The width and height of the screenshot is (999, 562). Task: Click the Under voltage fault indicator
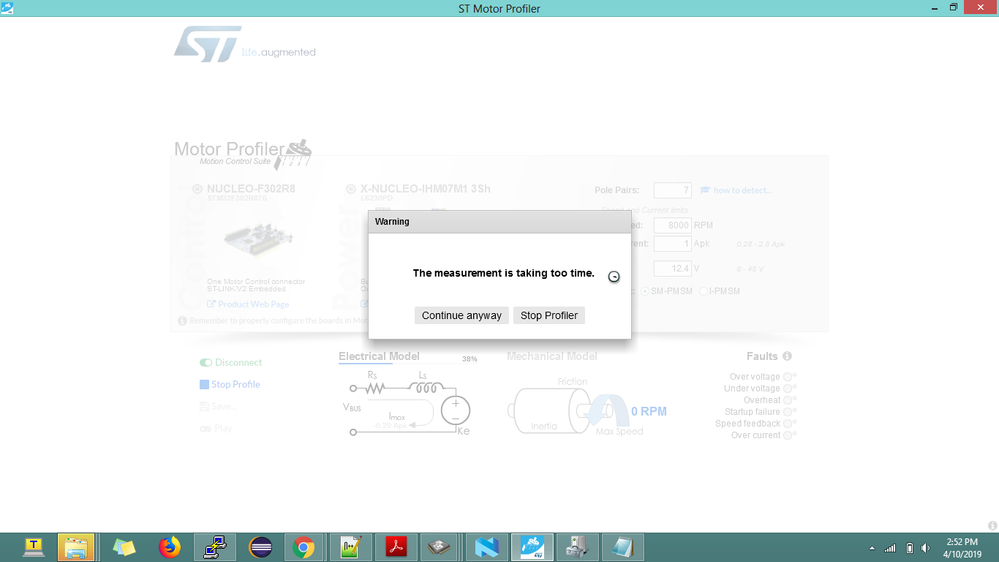(788, 389)
